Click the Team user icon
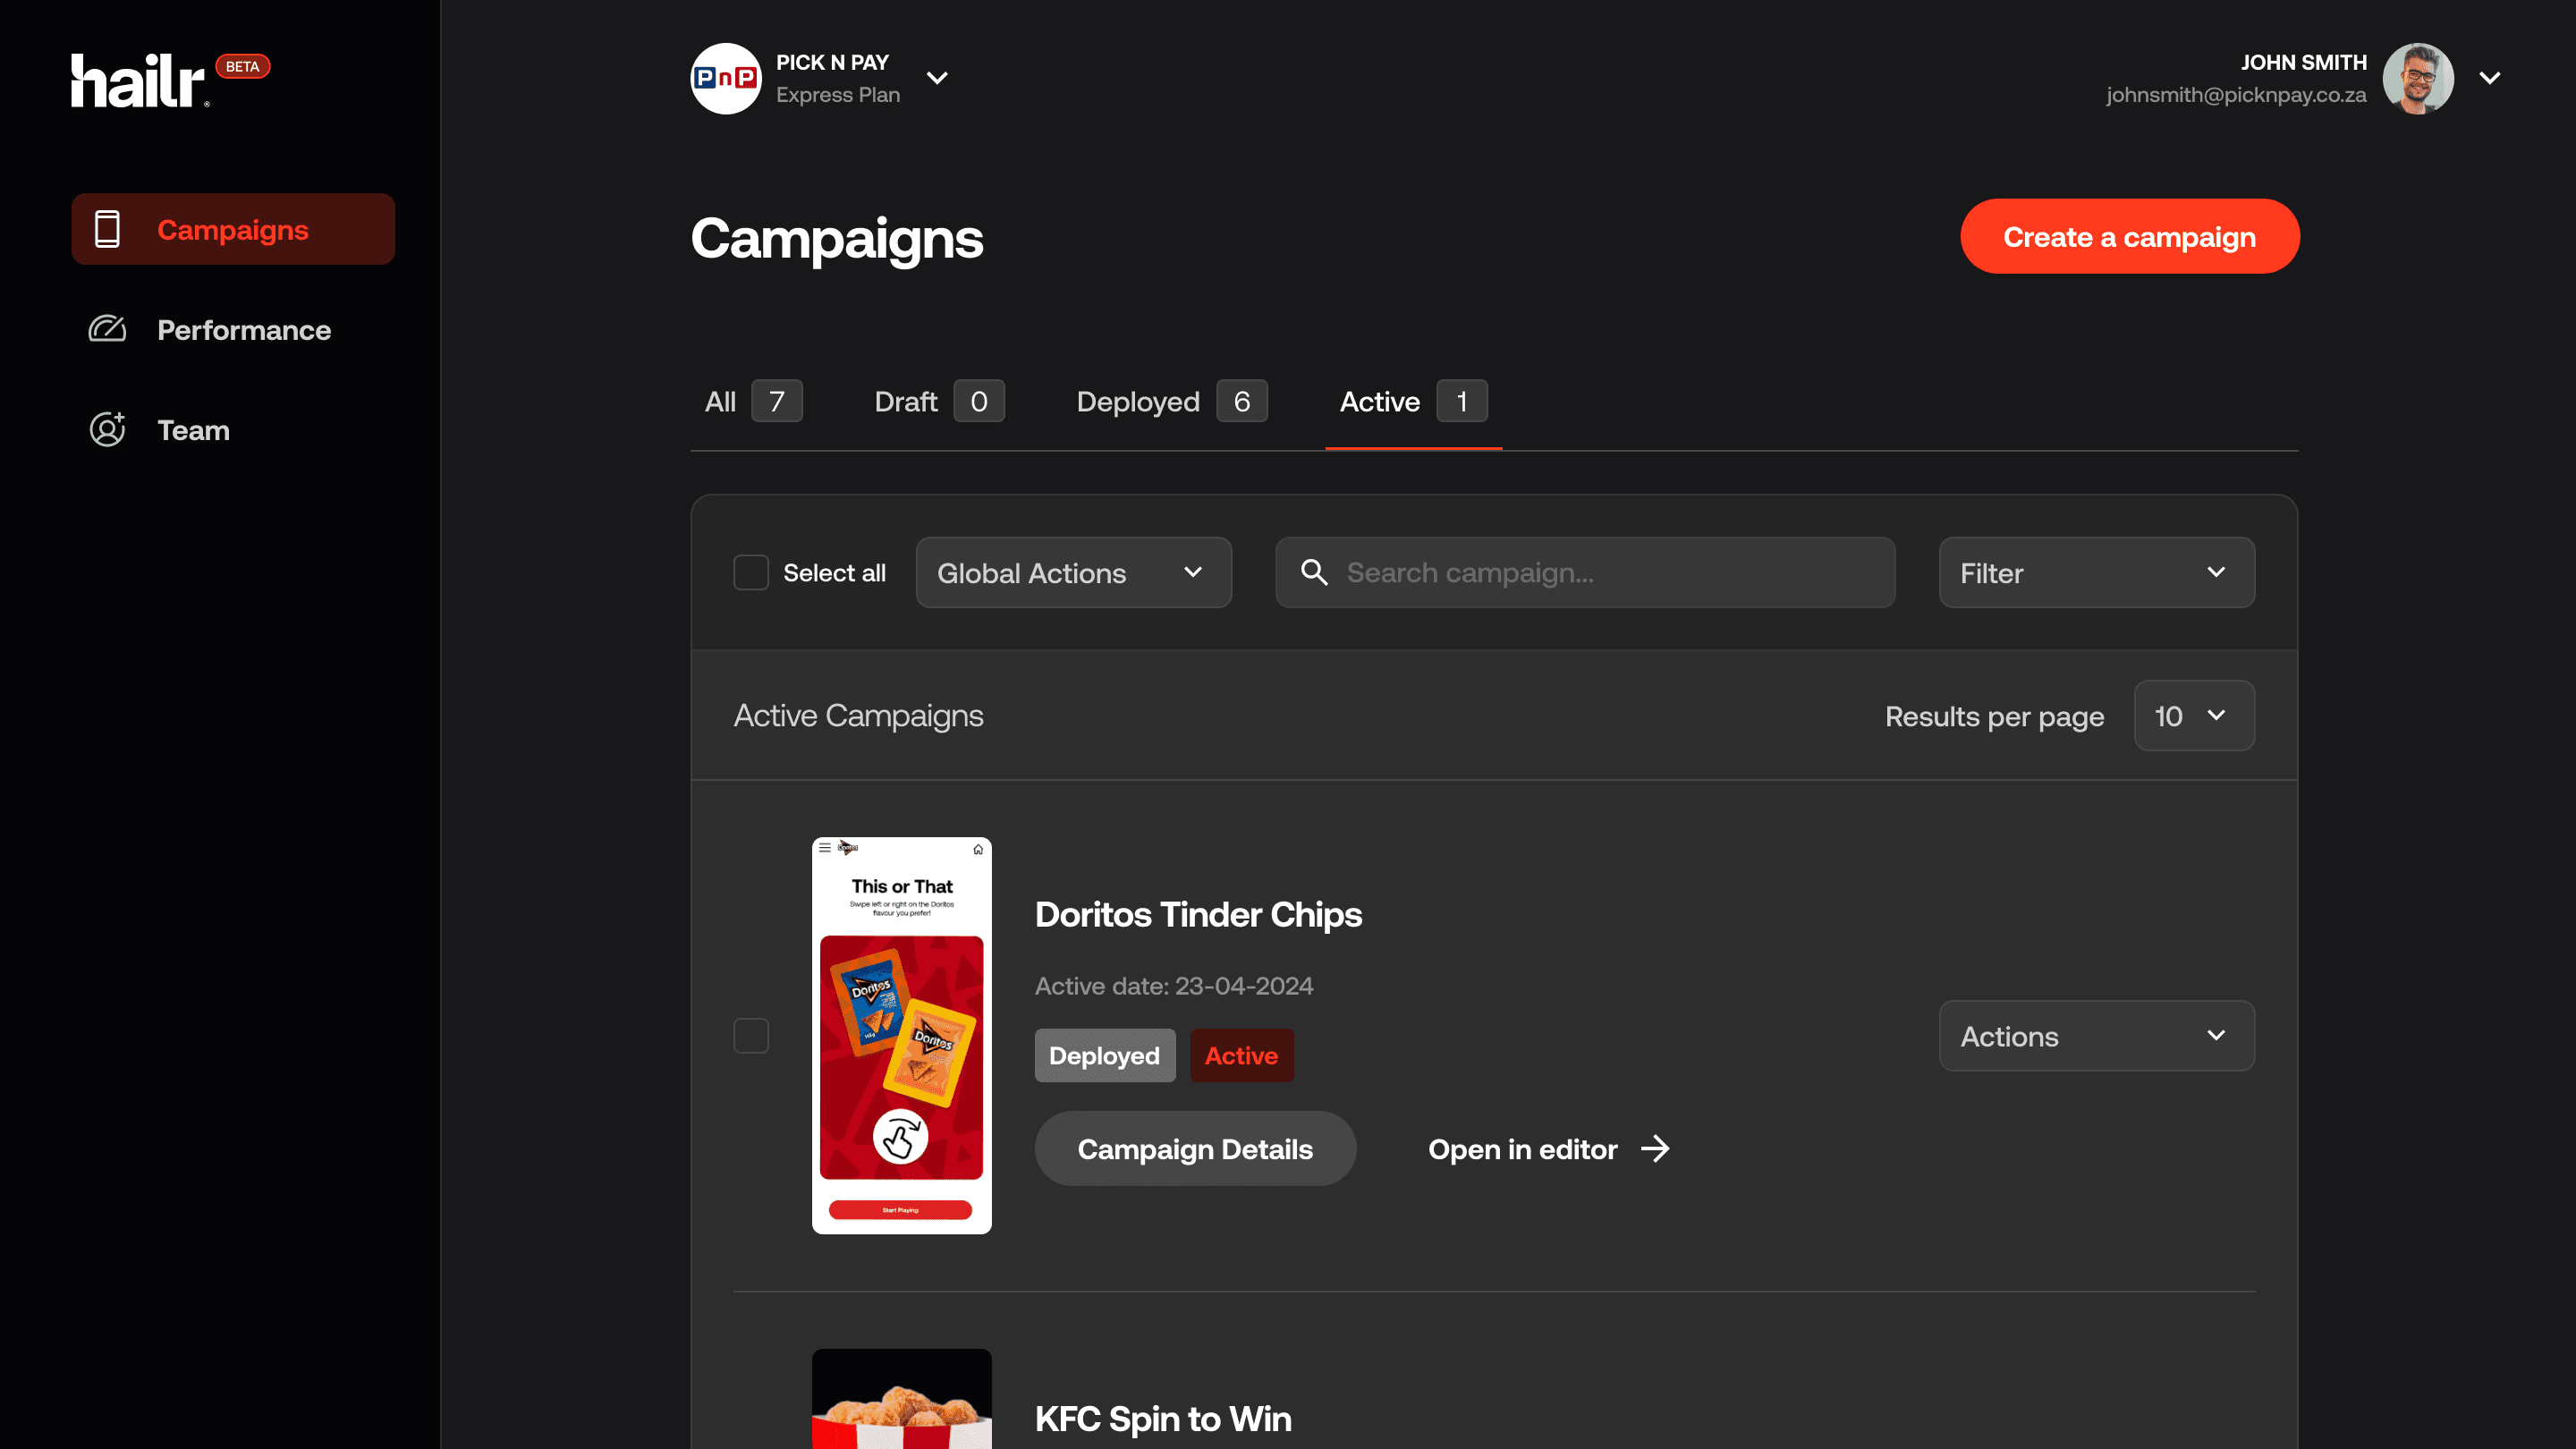The height and width of the screenshot is (1449, 2576). coord(107,429)
